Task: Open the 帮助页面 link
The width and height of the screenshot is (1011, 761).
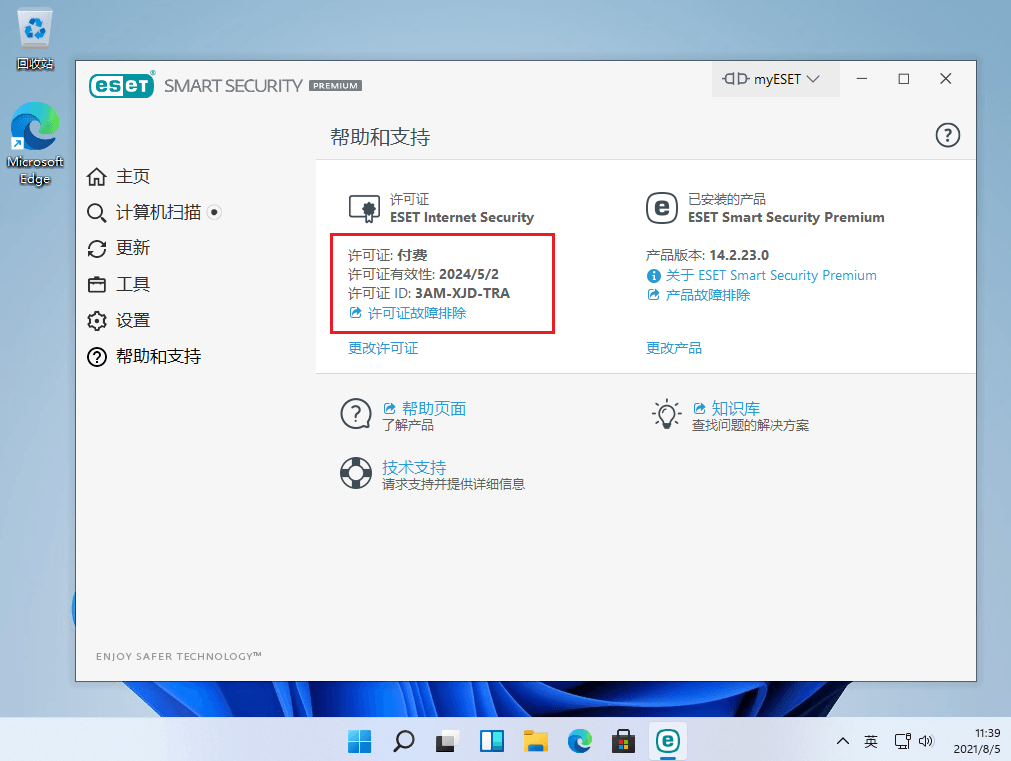Action: pyautogui.click(x=433, y=408)
